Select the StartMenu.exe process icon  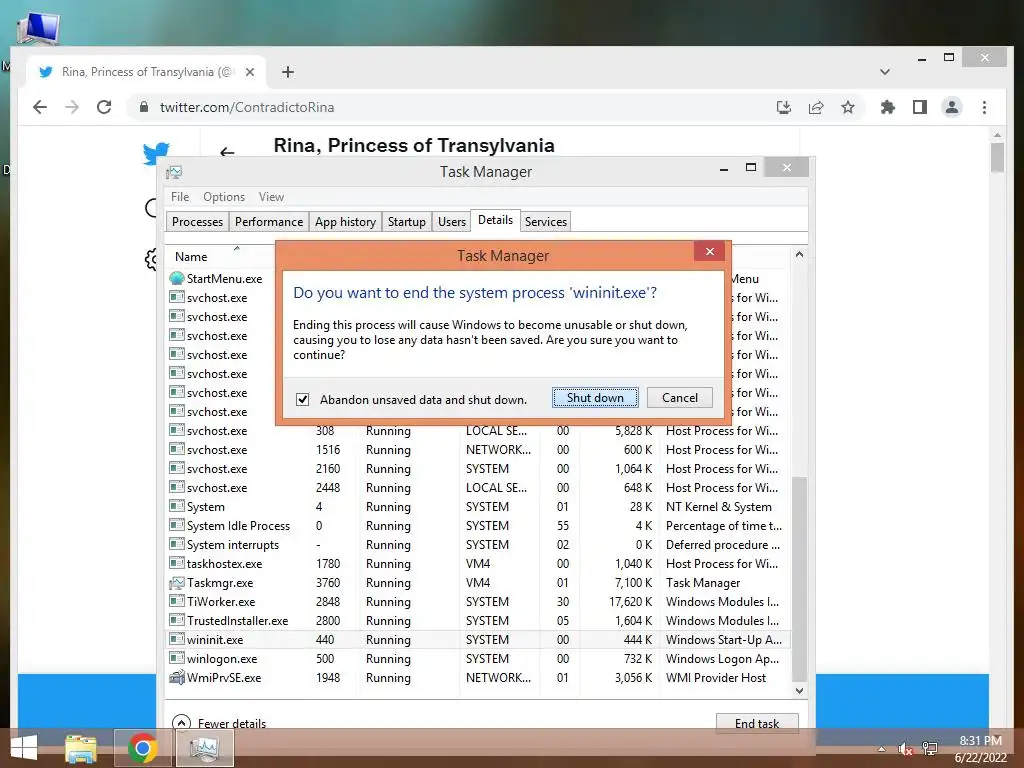coord(176,278)
